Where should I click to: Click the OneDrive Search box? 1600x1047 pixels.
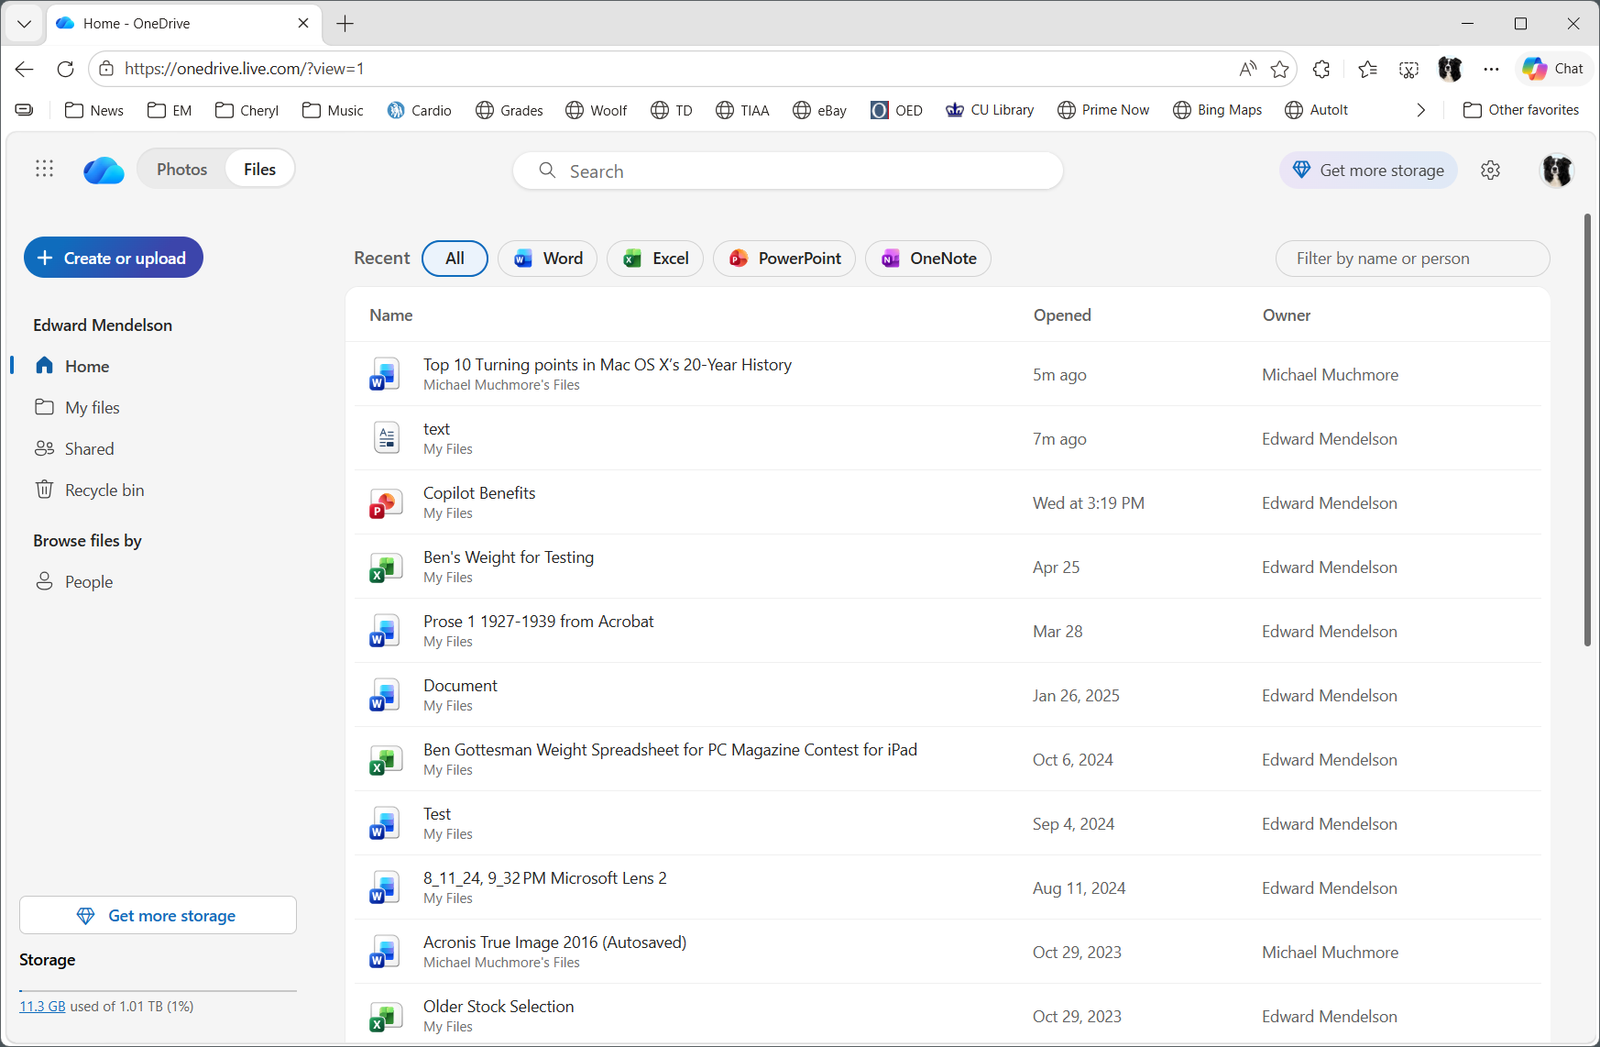pos(788,171)
